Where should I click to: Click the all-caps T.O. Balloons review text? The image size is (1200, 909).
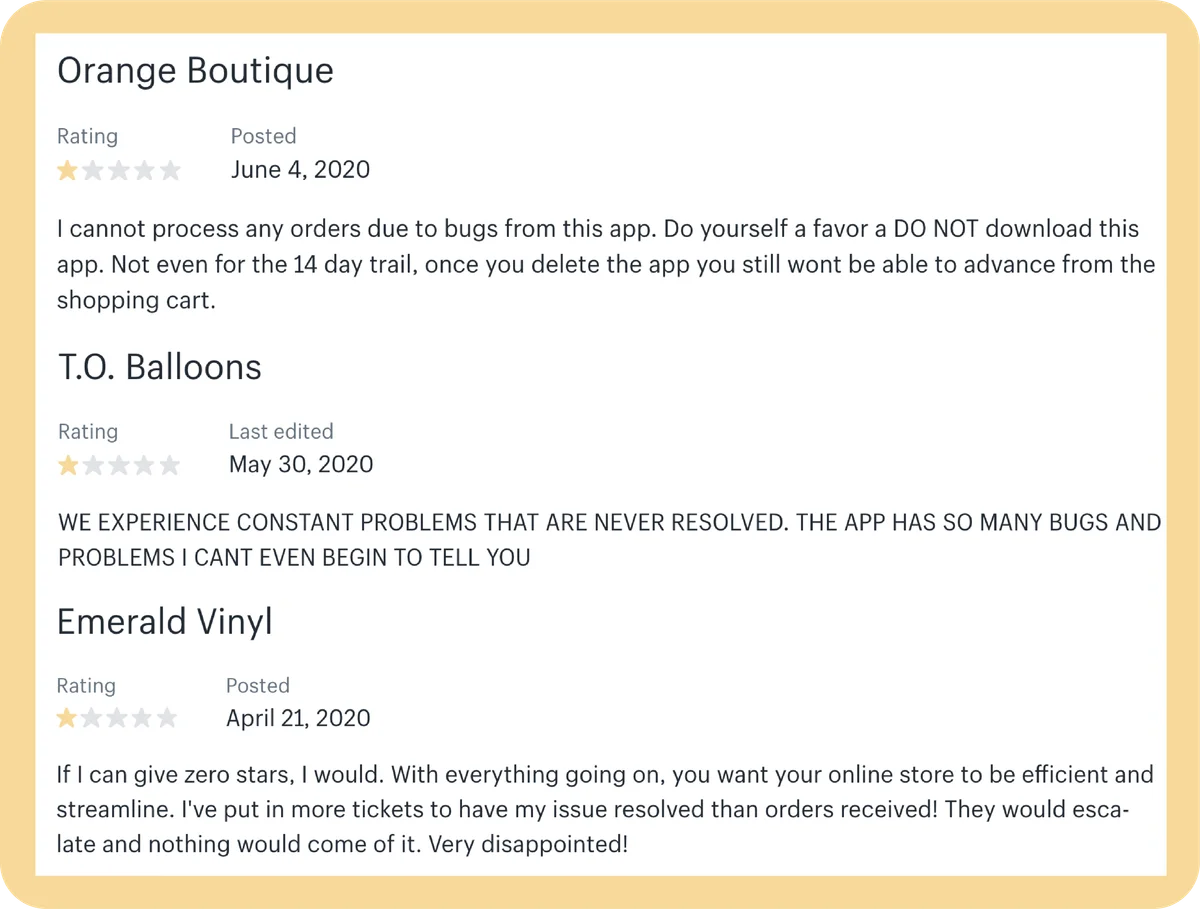tap(610, 540)
